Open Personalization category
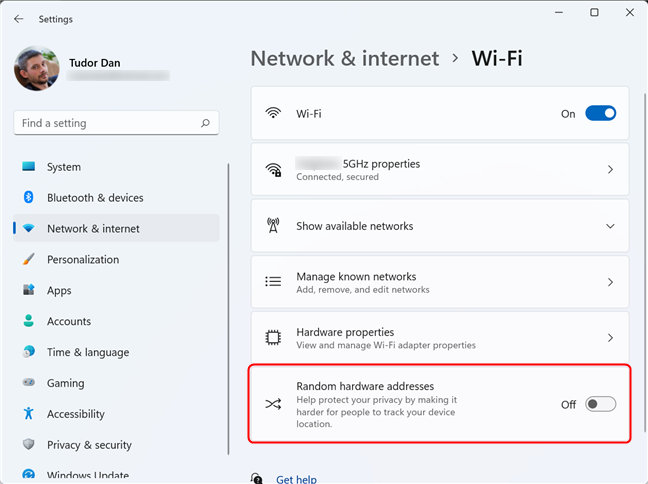Screen dimensions: 648x484 point(116,260)
